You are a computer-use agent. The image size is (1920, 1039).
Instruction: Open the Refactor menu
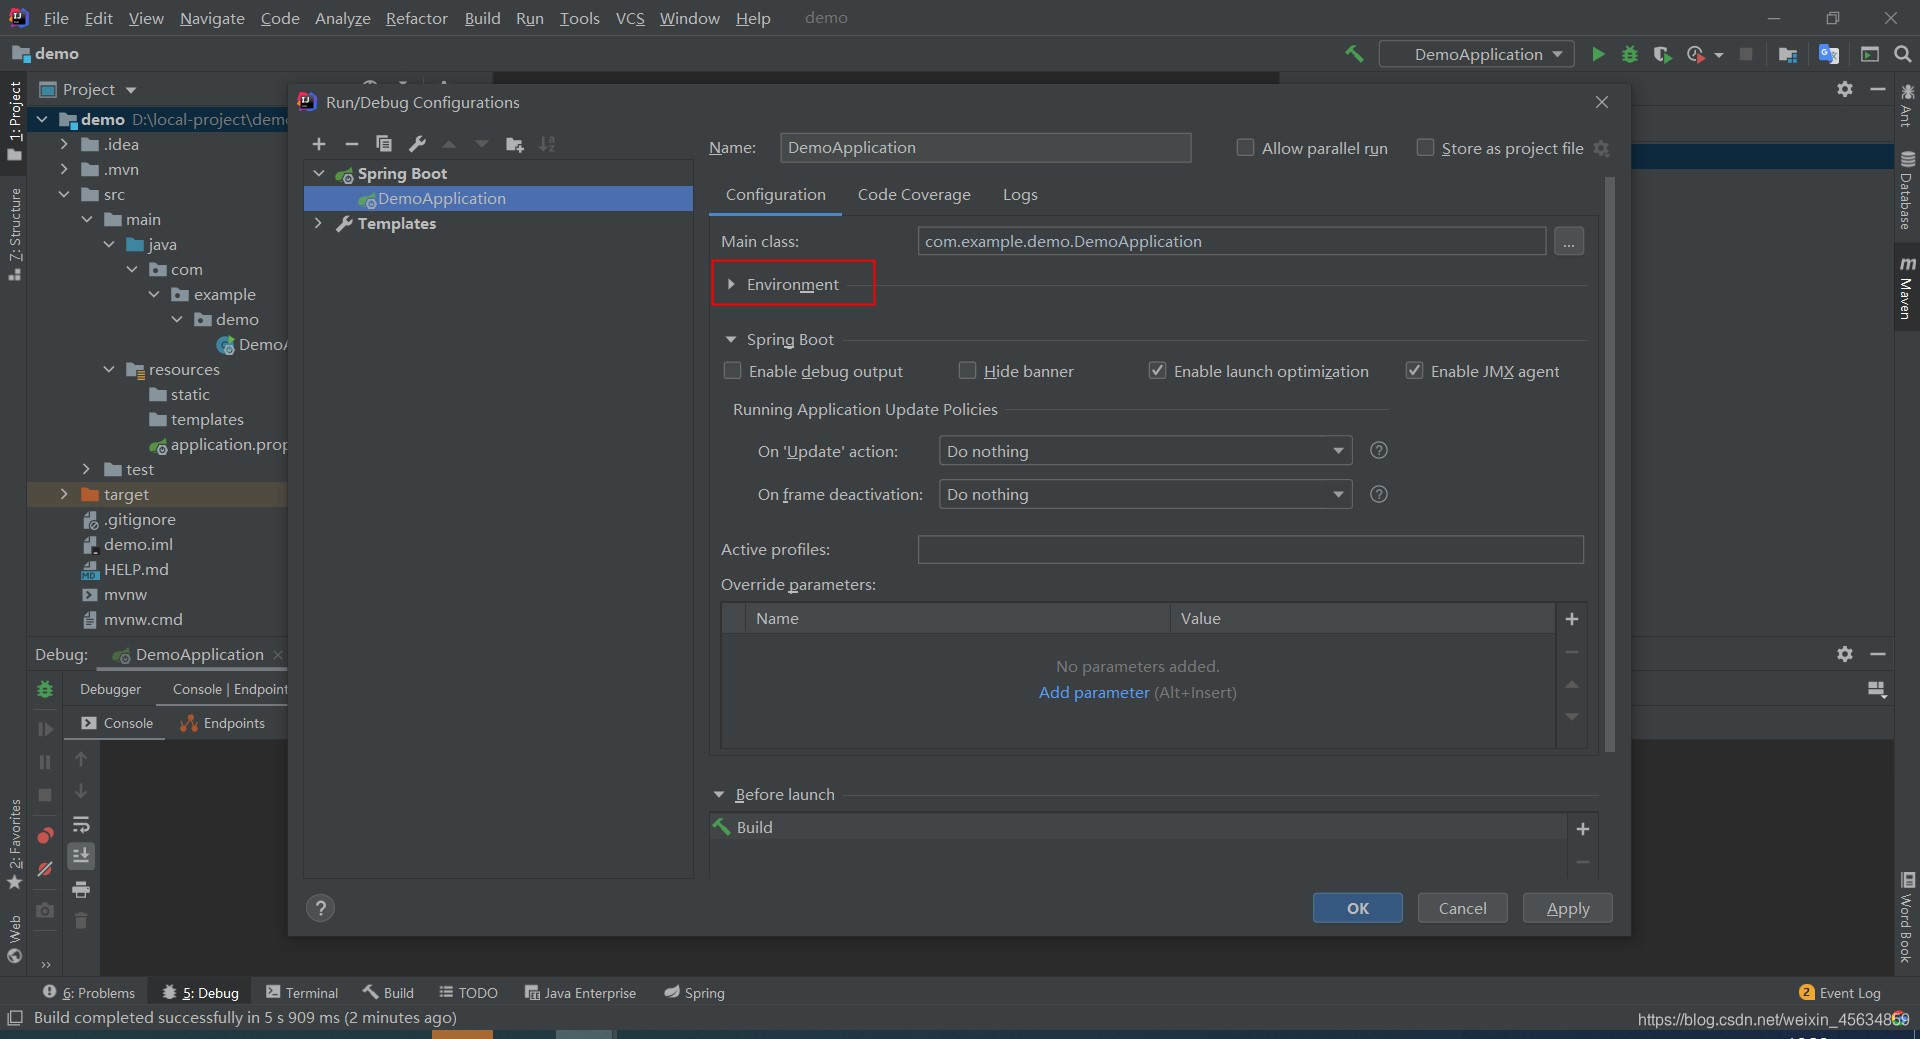click(x=416, y=18)
